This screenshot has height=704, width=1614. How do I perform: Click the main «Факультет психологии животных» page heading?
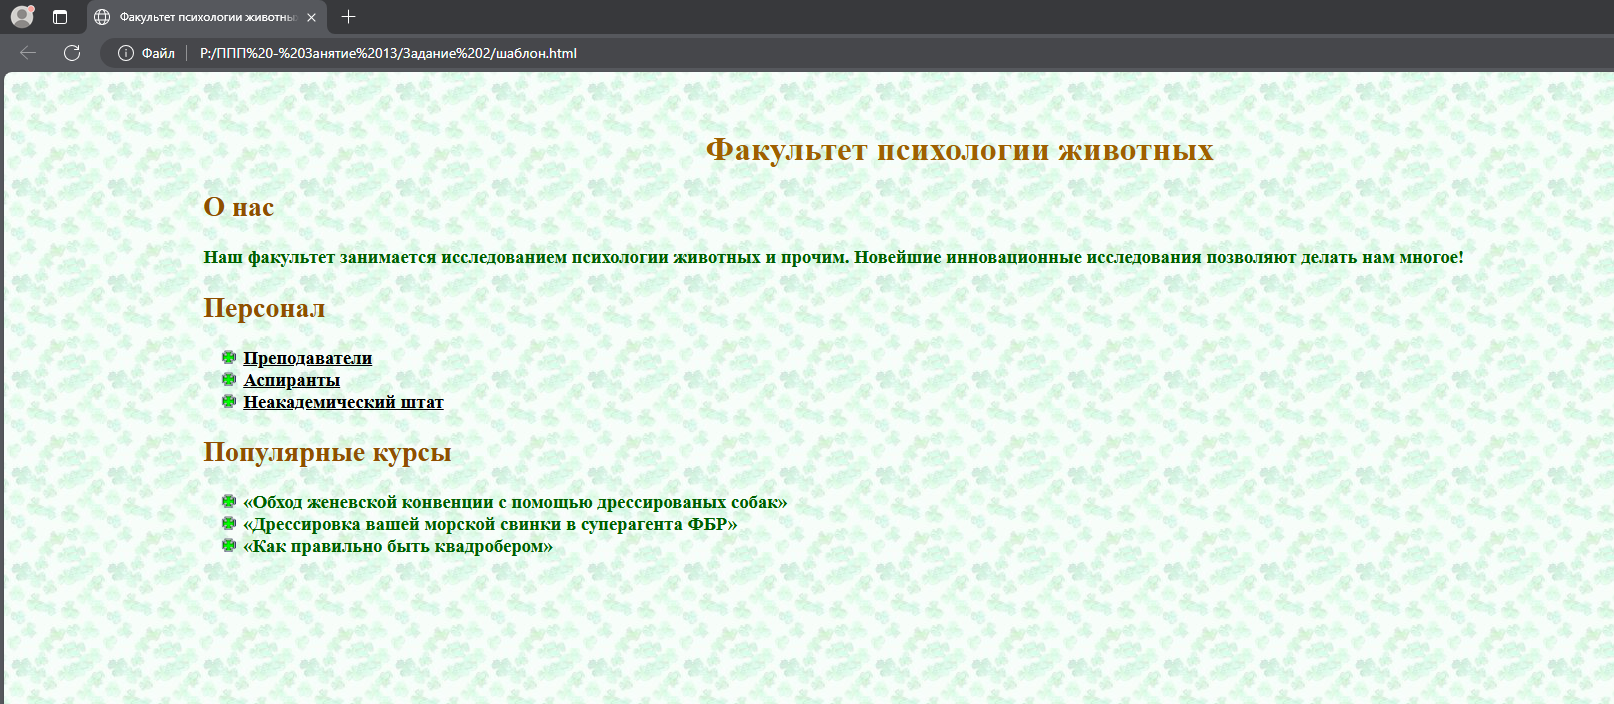click(959, 150)
